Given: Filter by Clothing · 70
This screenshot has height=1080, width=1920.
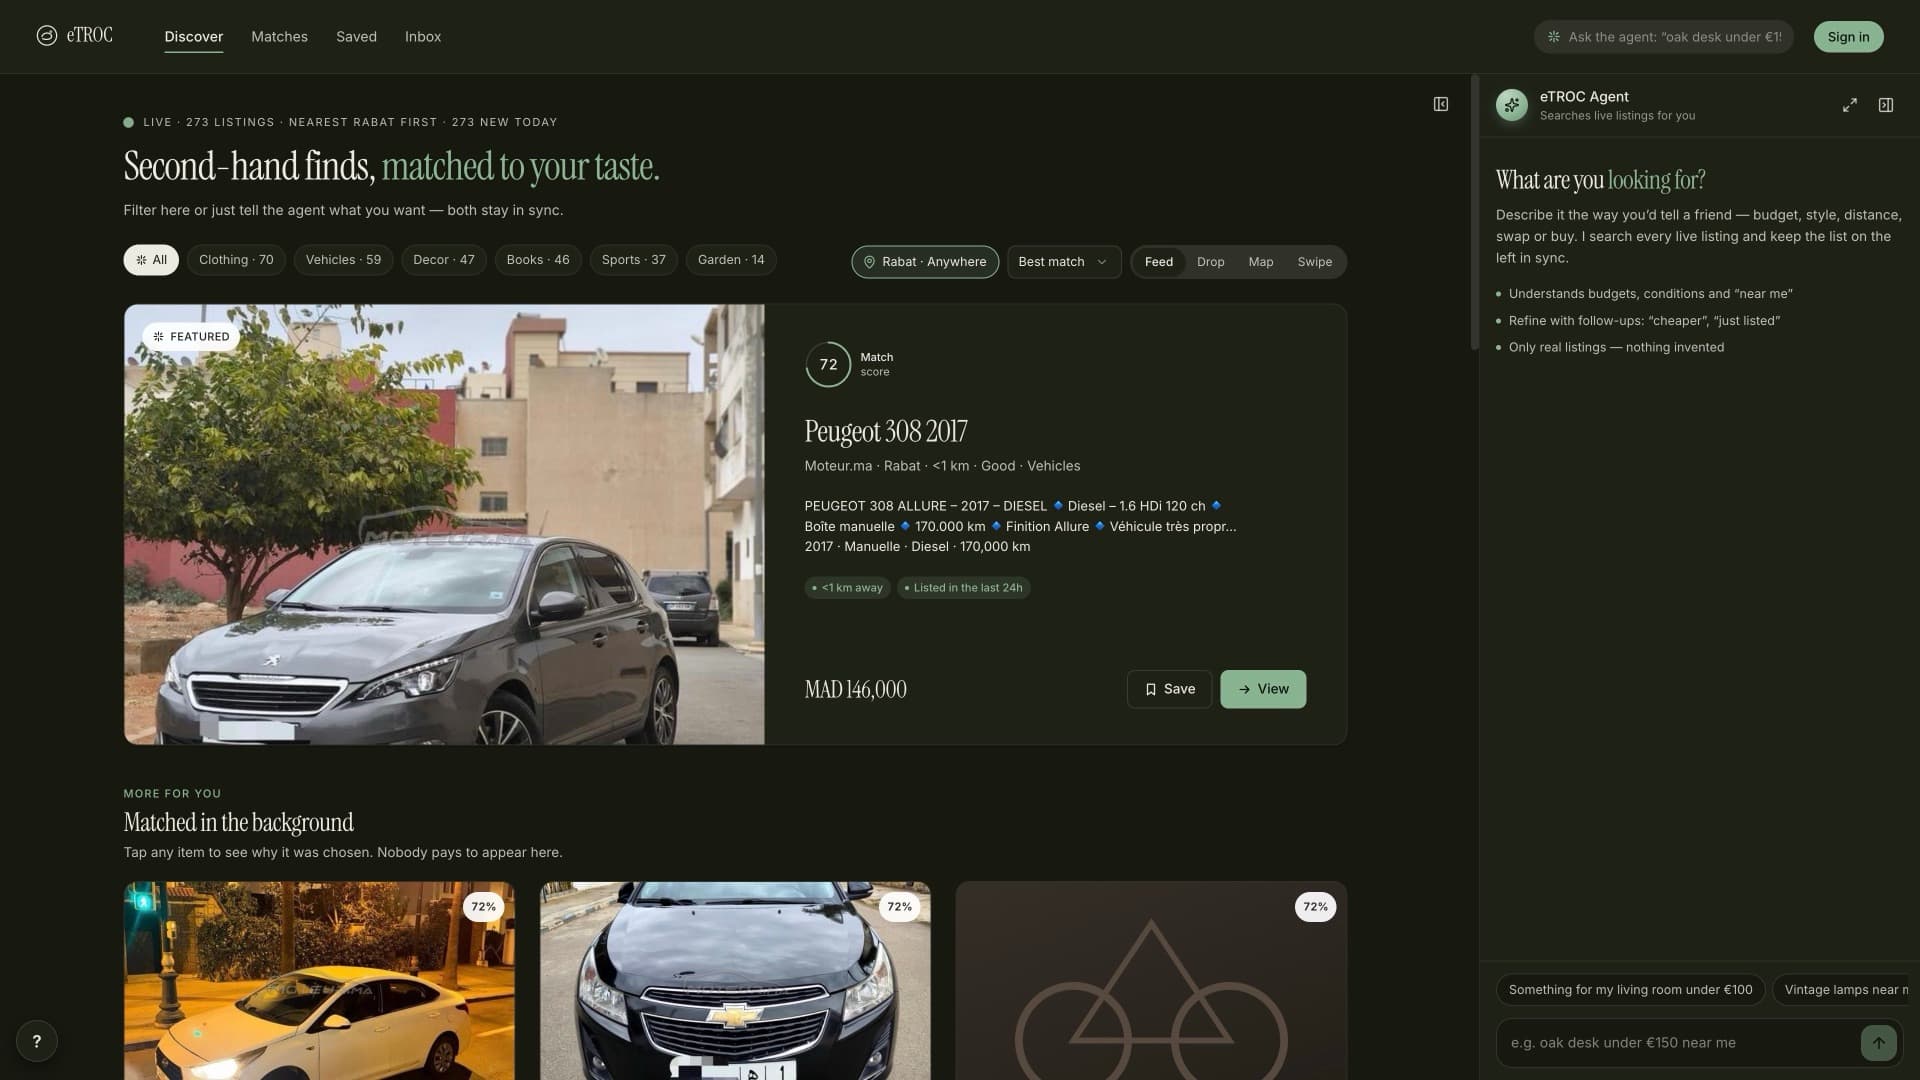Looking at the screenshot, I should pyautogui.click(x=236, y=260).
